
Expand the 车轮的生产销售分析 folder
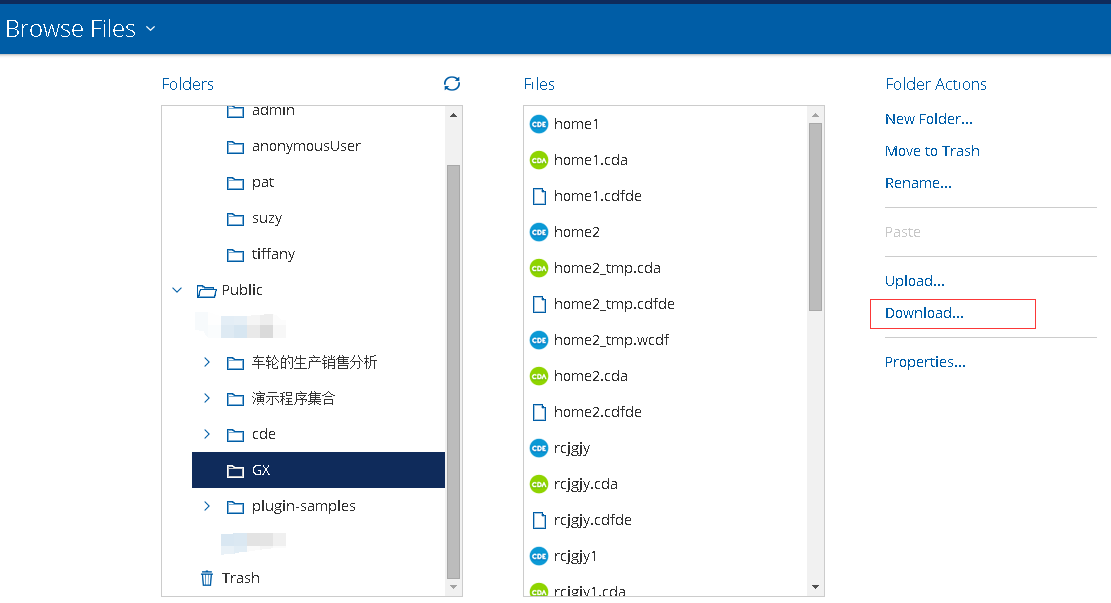(x=207, y=362)
